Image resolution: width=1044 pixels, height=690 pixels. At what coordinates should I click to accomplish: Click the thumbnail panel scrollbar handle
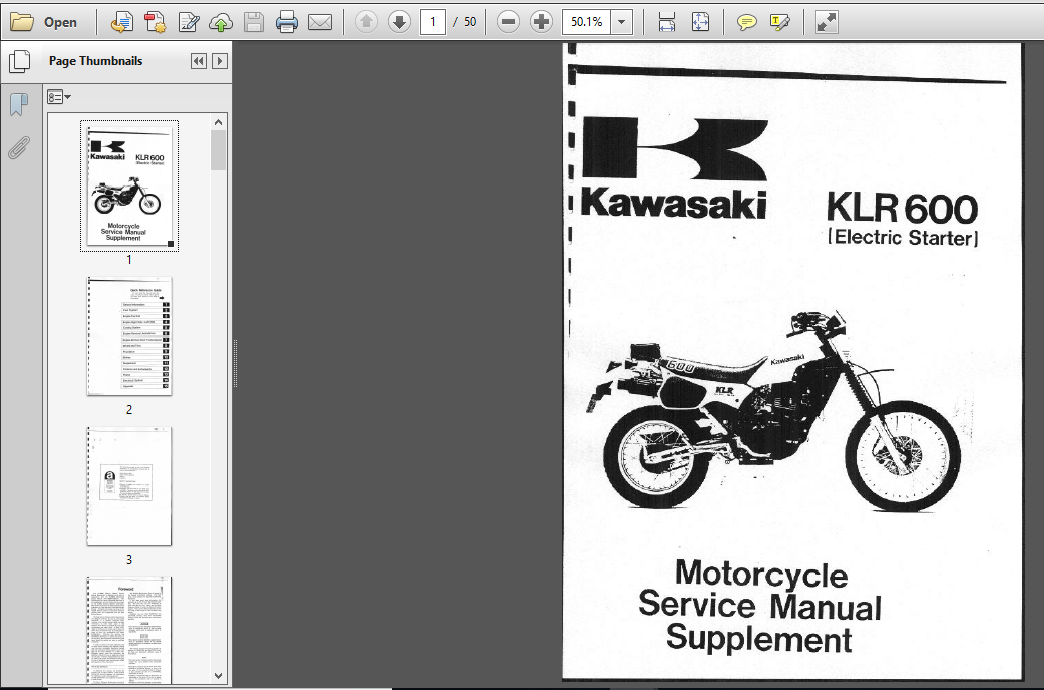tap(218, 150)
